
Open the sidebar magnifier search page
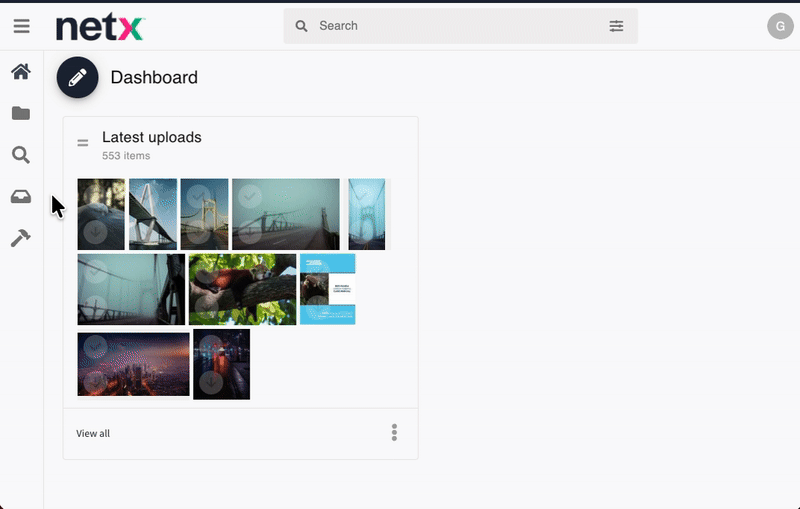(x=21, y=155)
